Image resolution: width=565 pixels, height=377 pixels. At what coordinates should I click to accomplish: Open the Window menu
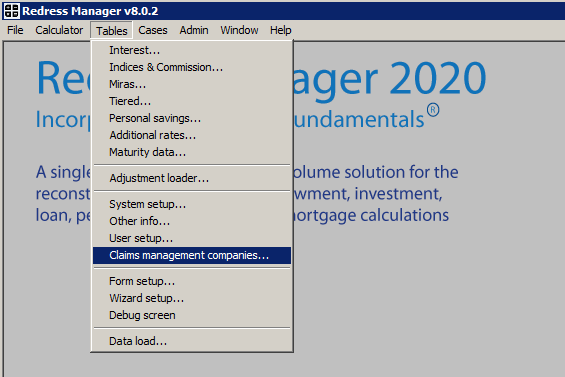[239, 30]
